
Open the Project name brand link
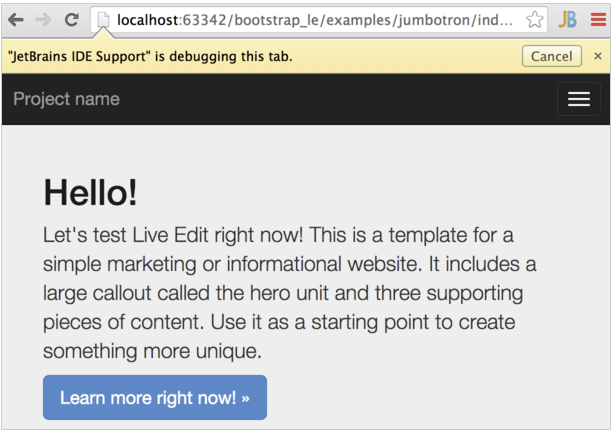66,99
